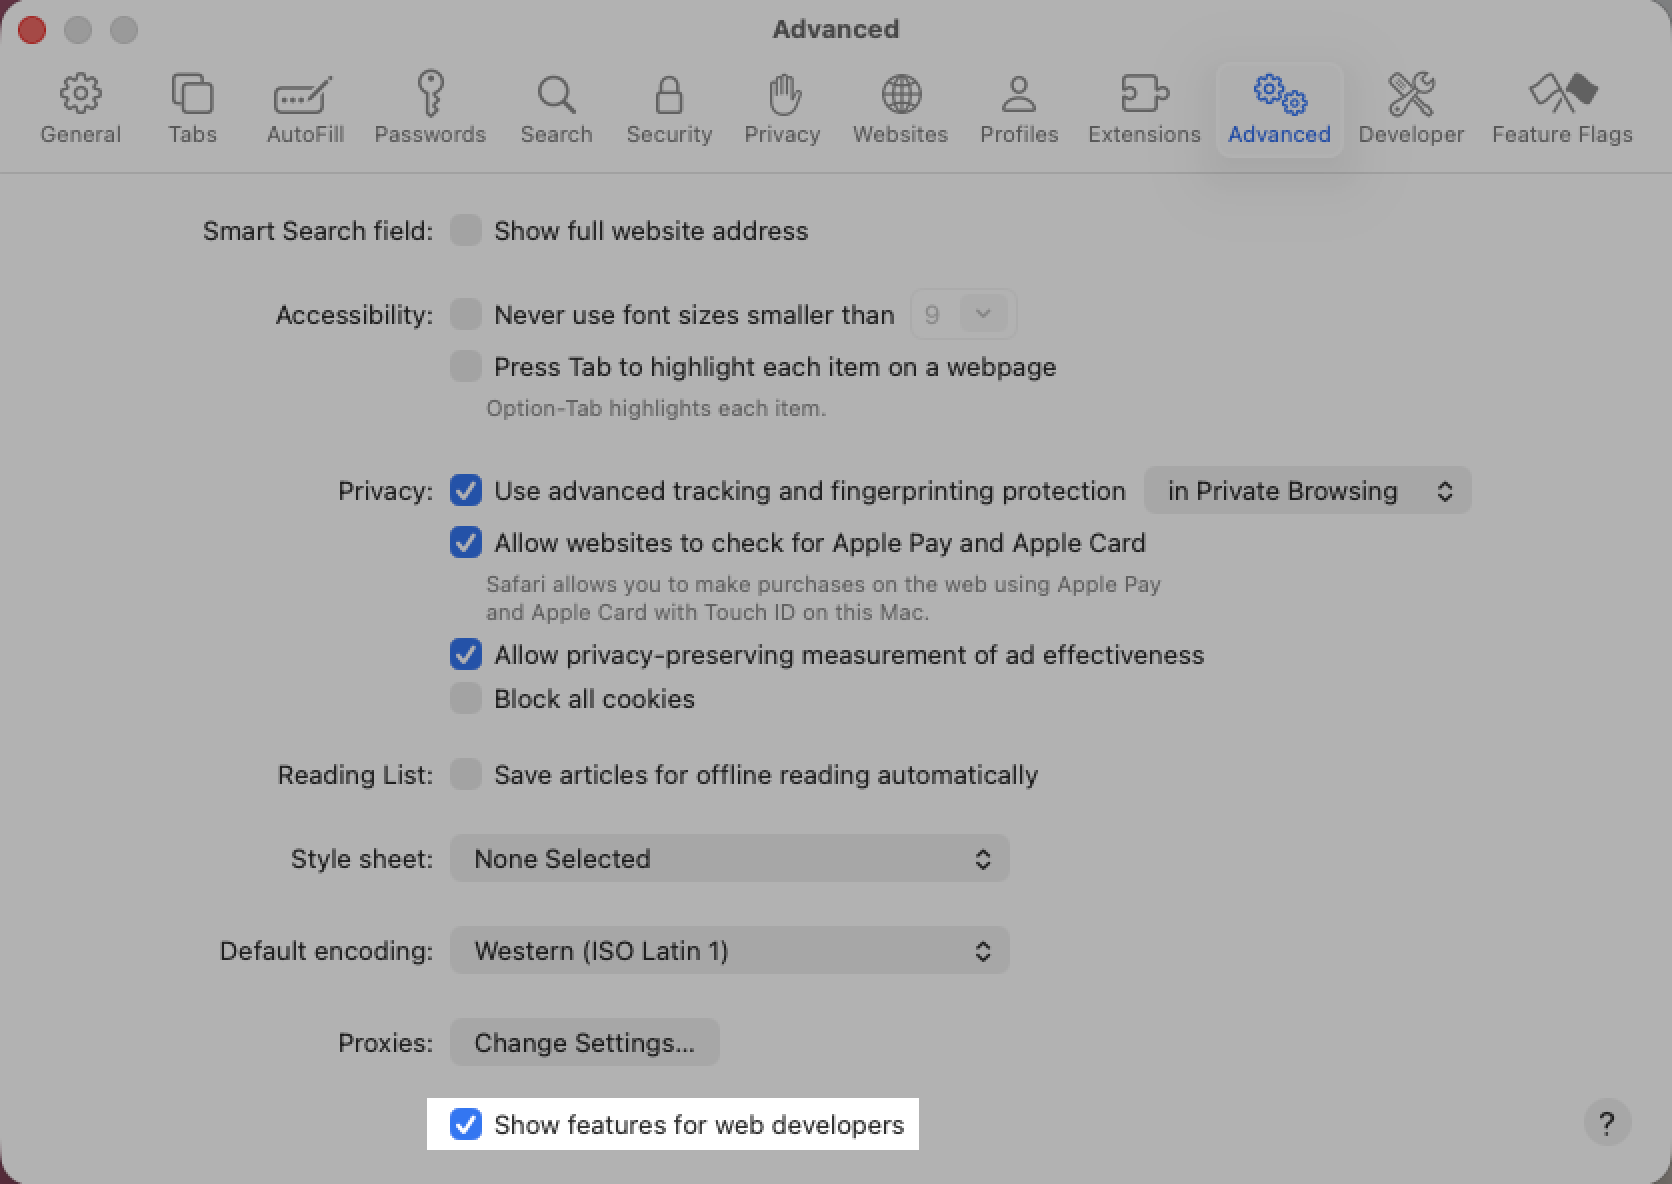This screenshot has height=1184, width=1672.
Task: Open the Websites settings pane
Action: tap(900, 110)
